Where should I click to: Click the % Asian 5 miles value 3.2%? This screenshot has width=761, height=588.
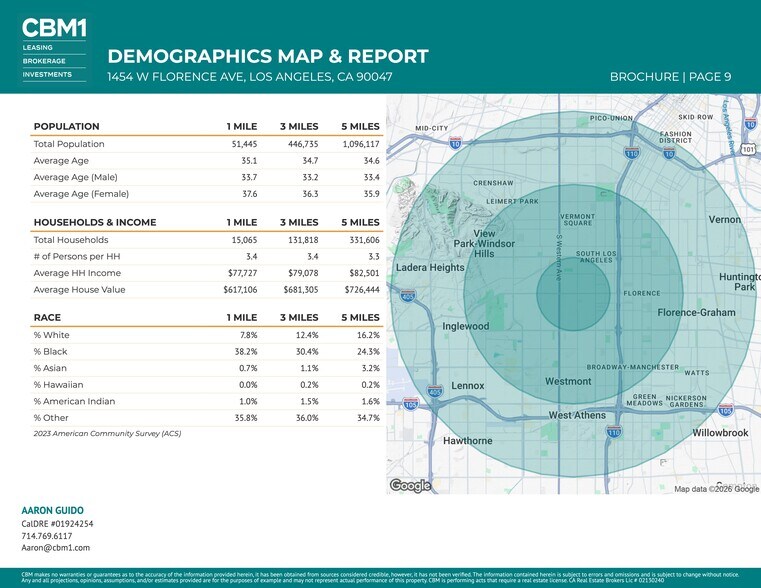(370, 368)
